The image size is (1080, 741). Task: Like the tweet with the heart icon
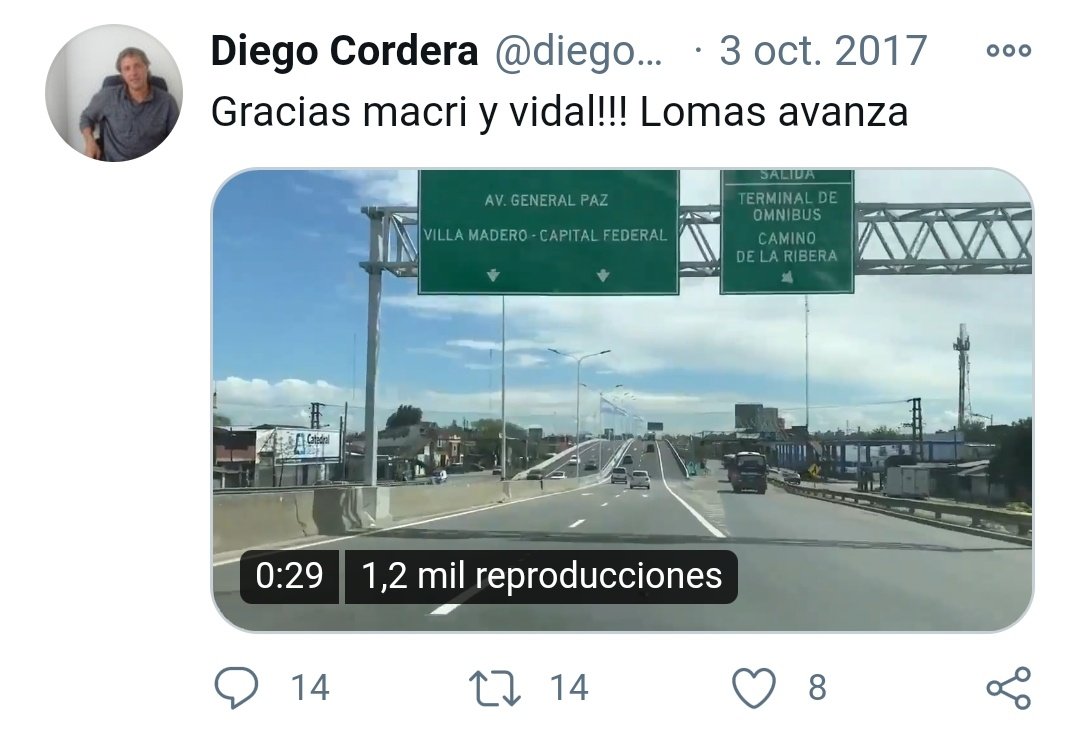tap(754, 689)
